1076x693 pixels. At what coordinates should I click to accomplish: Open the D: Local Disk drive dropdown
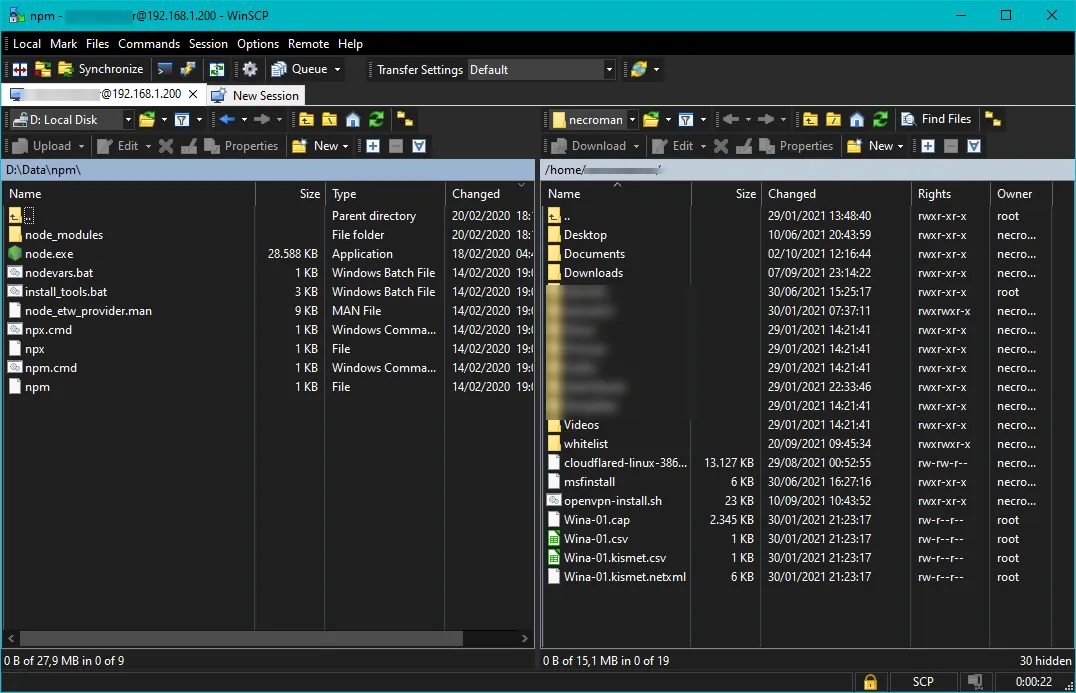(x=128, y=119)
